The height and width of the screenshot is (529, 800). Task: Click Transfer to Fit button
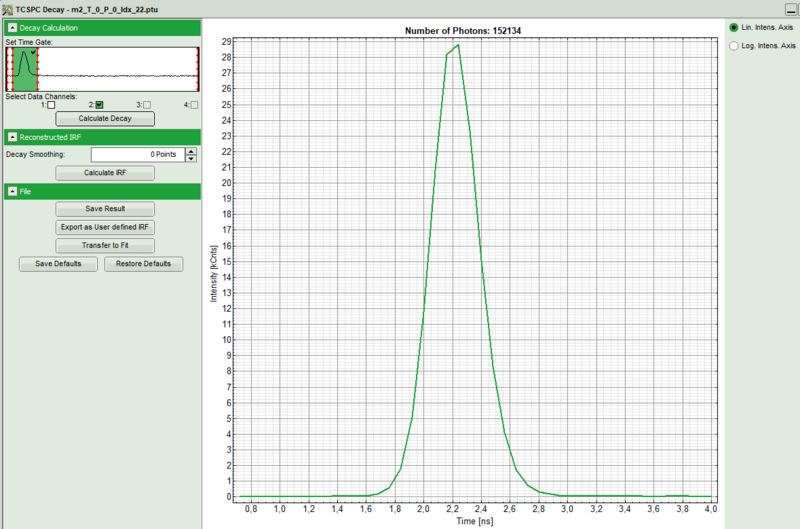(105, 245)
